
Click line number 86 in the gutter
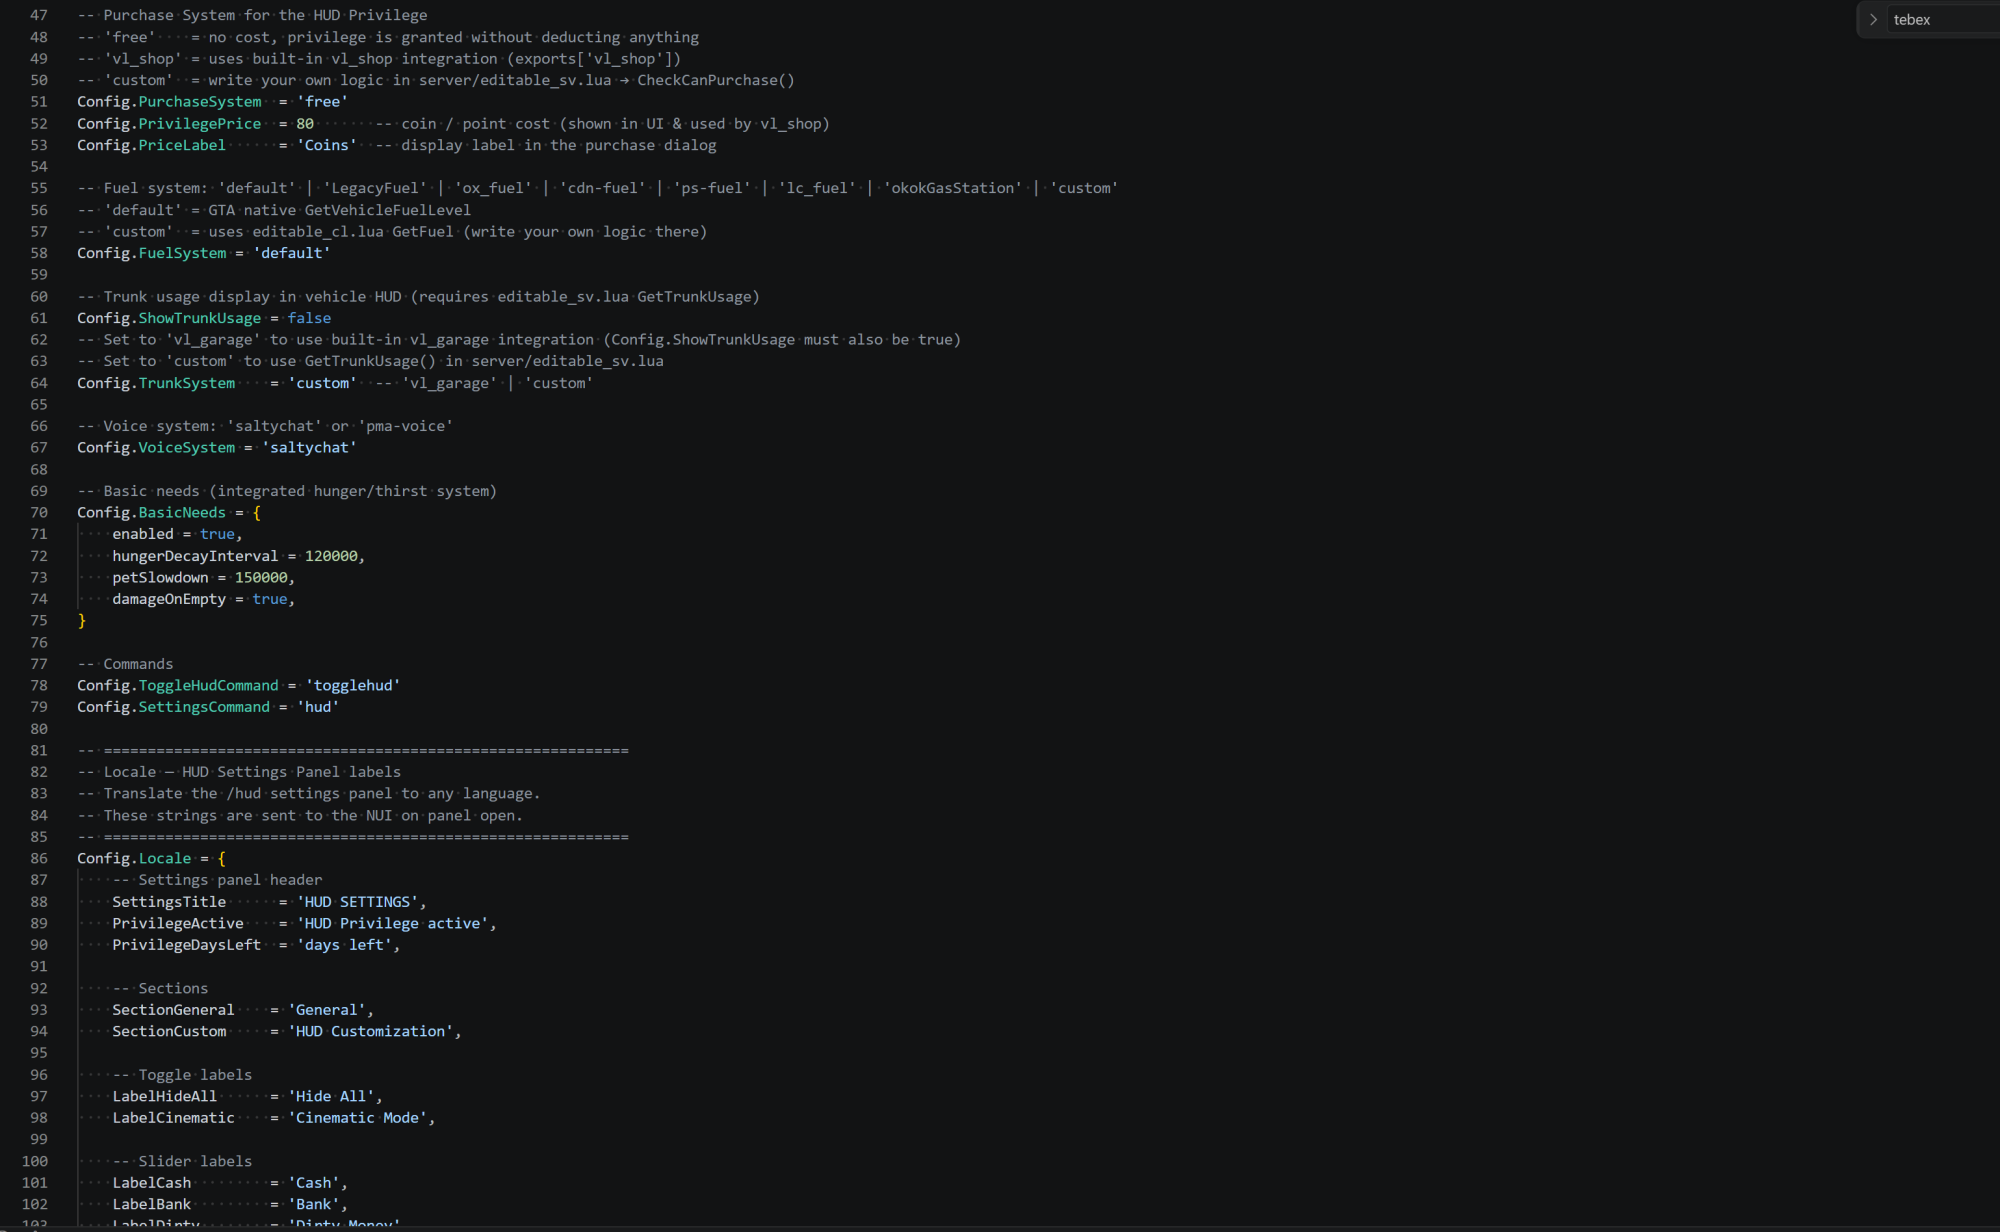coord(38,858)
